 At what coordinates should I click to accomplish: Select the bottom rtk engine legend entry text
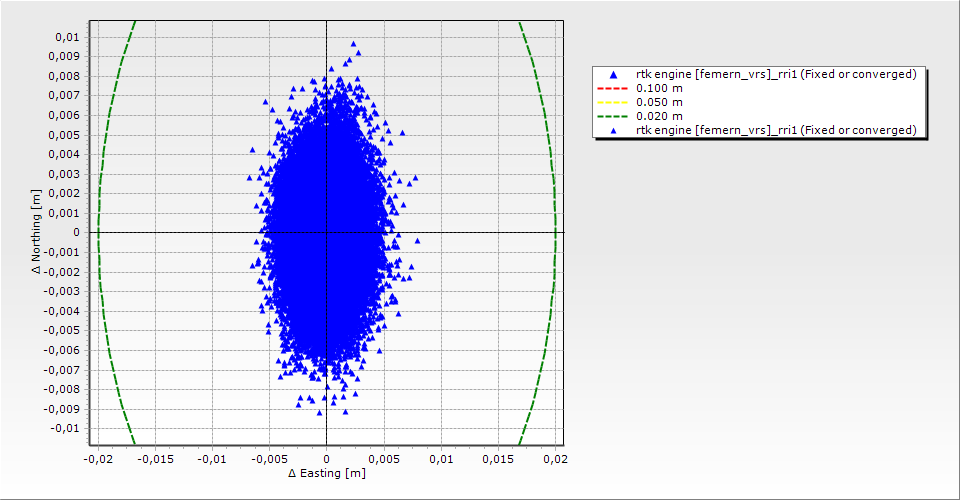(x=776, y=130)
